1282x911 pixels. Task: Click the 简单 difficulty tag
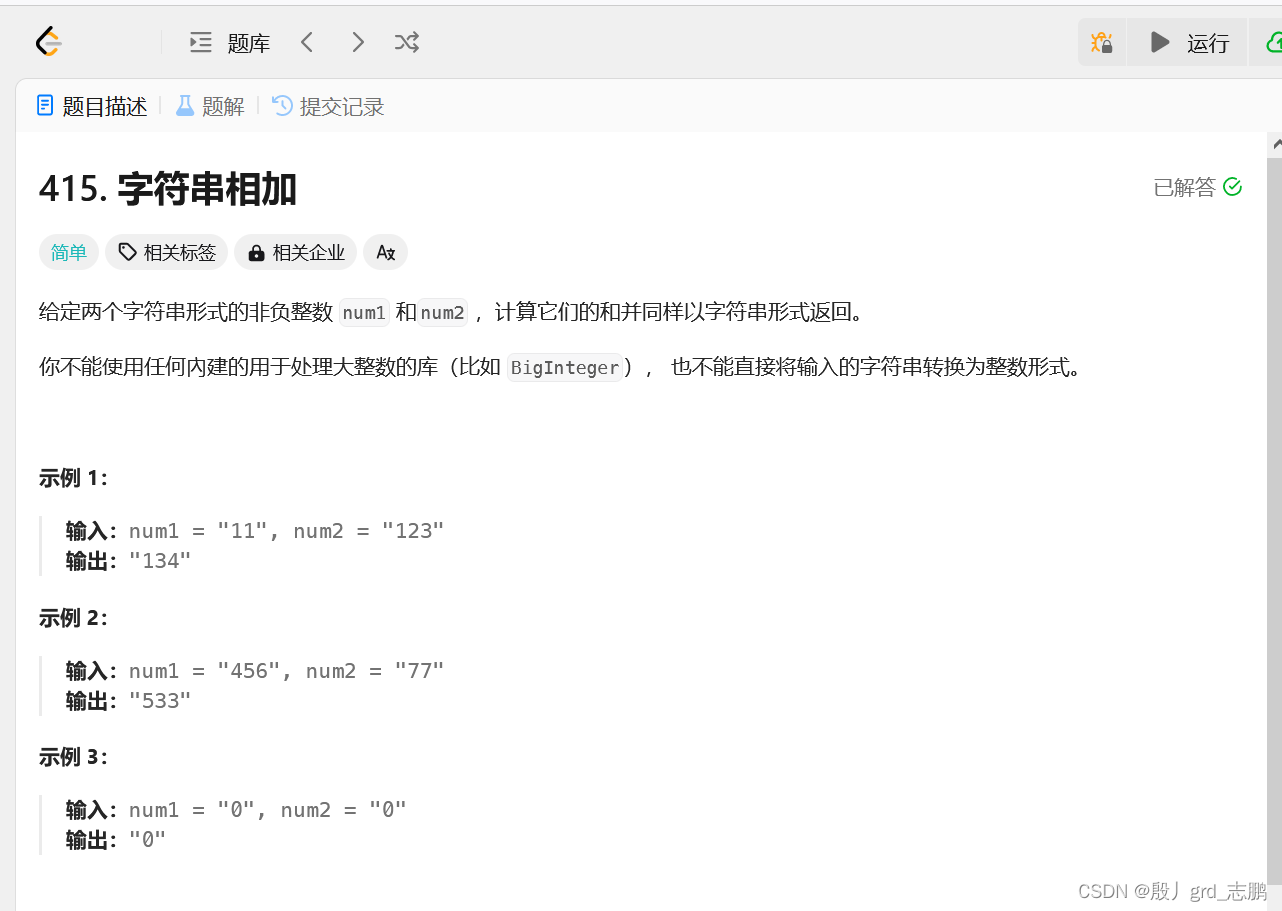click(x=69, y=253)
